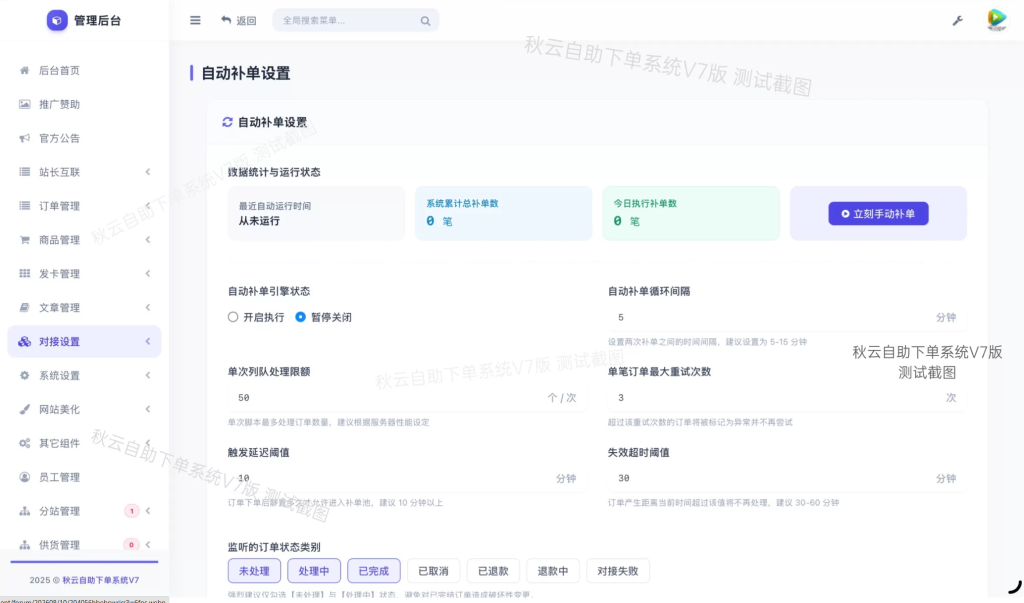
Task: Click grid icon beside 发卡管理
Action: (x=24, y=274)
